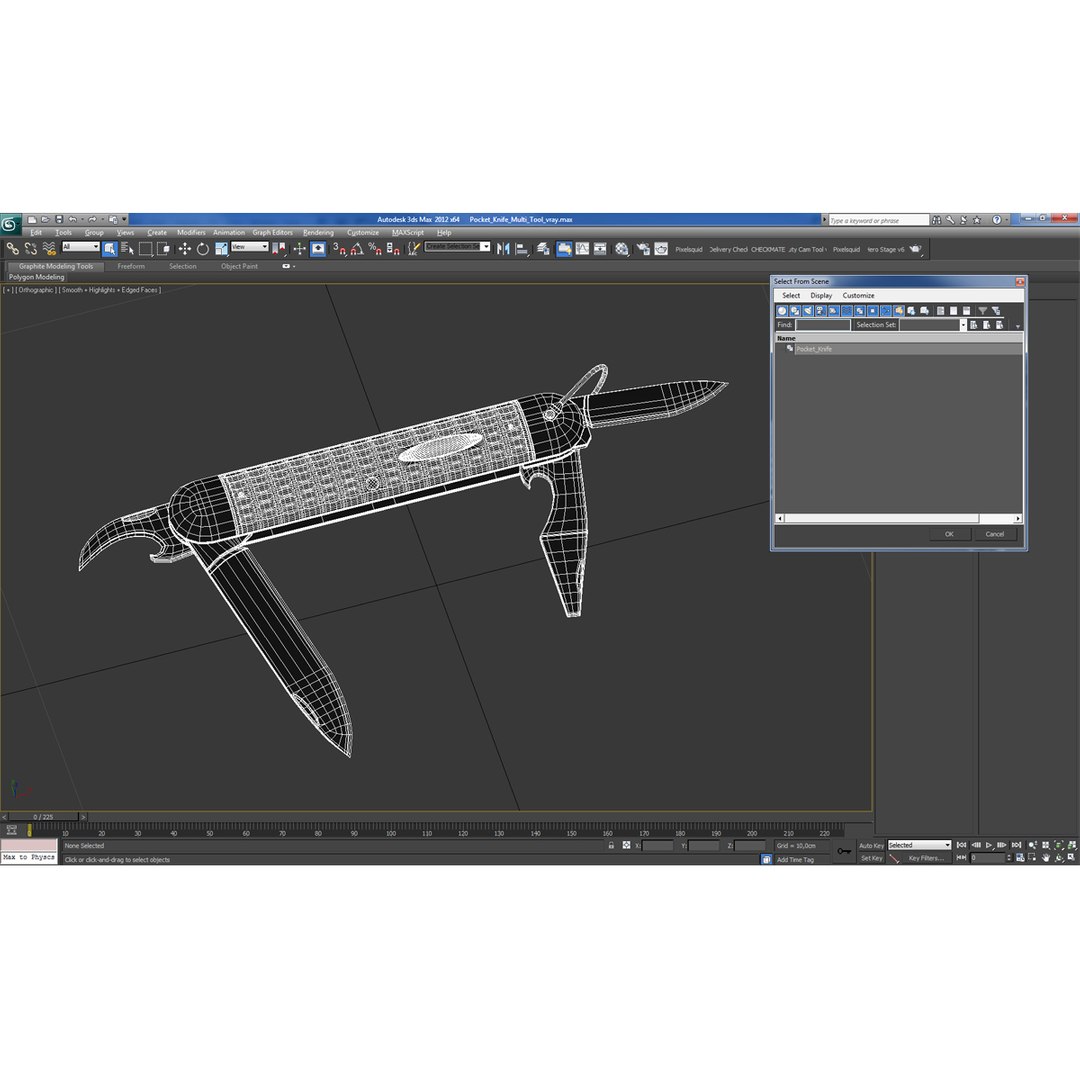Open reference coordinate 'View' dropdown
Image resolution: width=1080 pixels, height=1080 pixels.
click(249, 247)
